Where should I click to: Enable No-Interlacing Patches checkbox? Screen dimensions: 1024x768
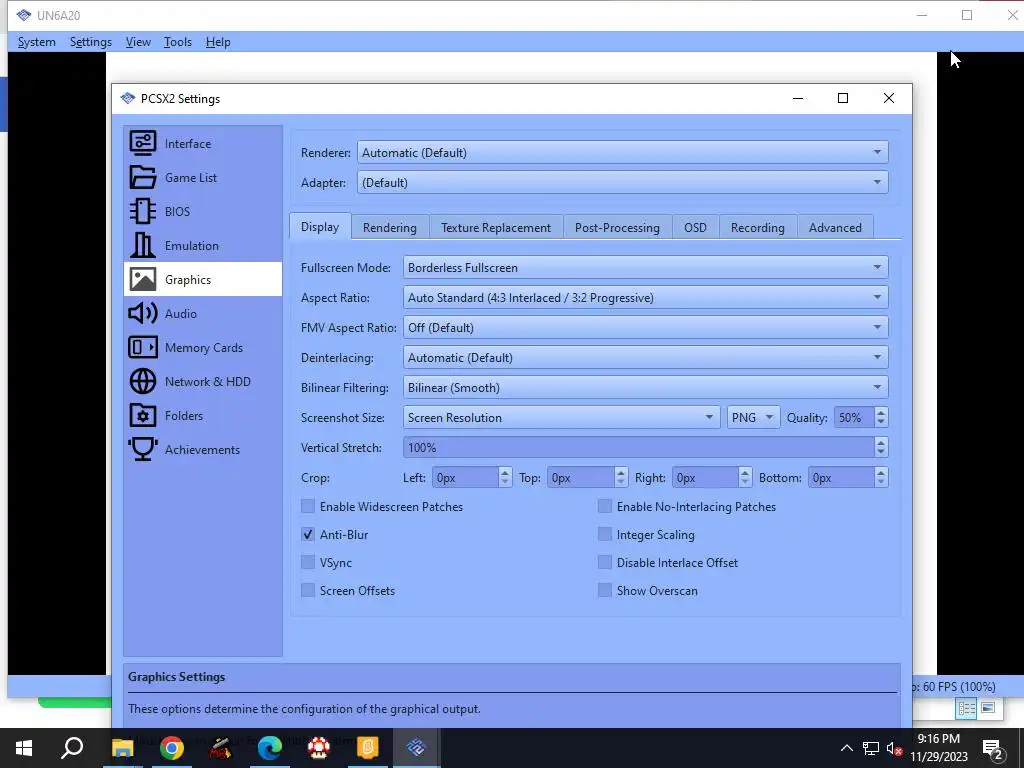[605, 506]
